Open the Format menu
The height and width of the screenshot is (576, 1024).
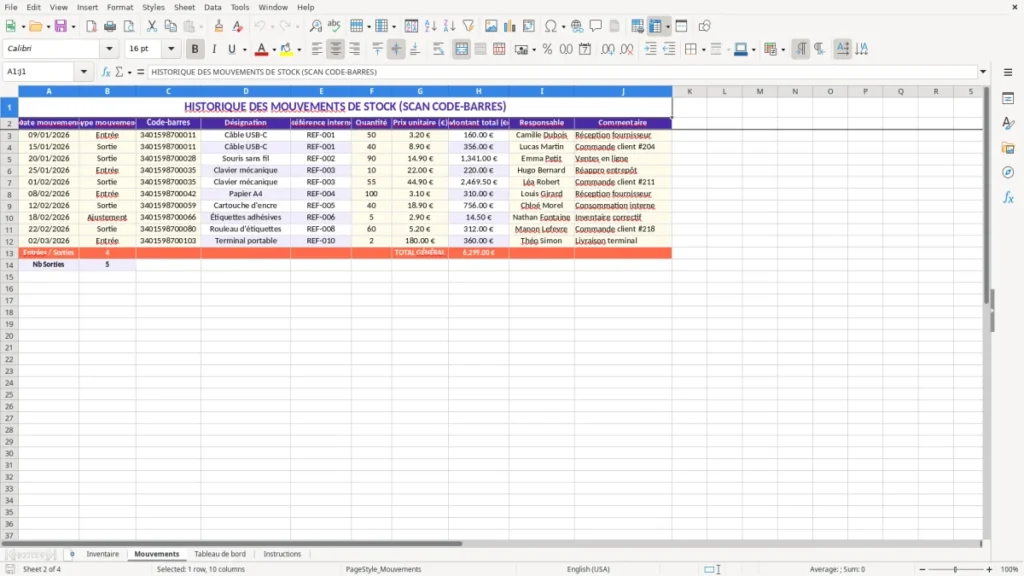point(120,7)
